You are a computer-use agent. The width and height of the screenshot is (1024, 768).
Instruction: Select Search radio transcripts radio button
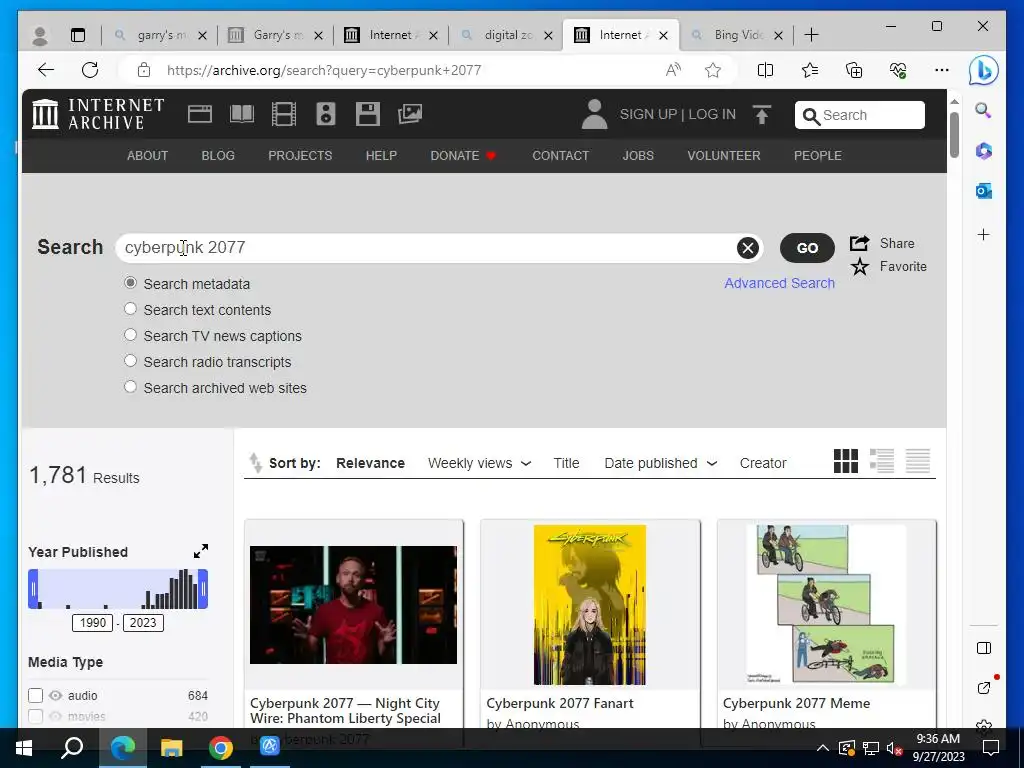(x=131, y=360)
